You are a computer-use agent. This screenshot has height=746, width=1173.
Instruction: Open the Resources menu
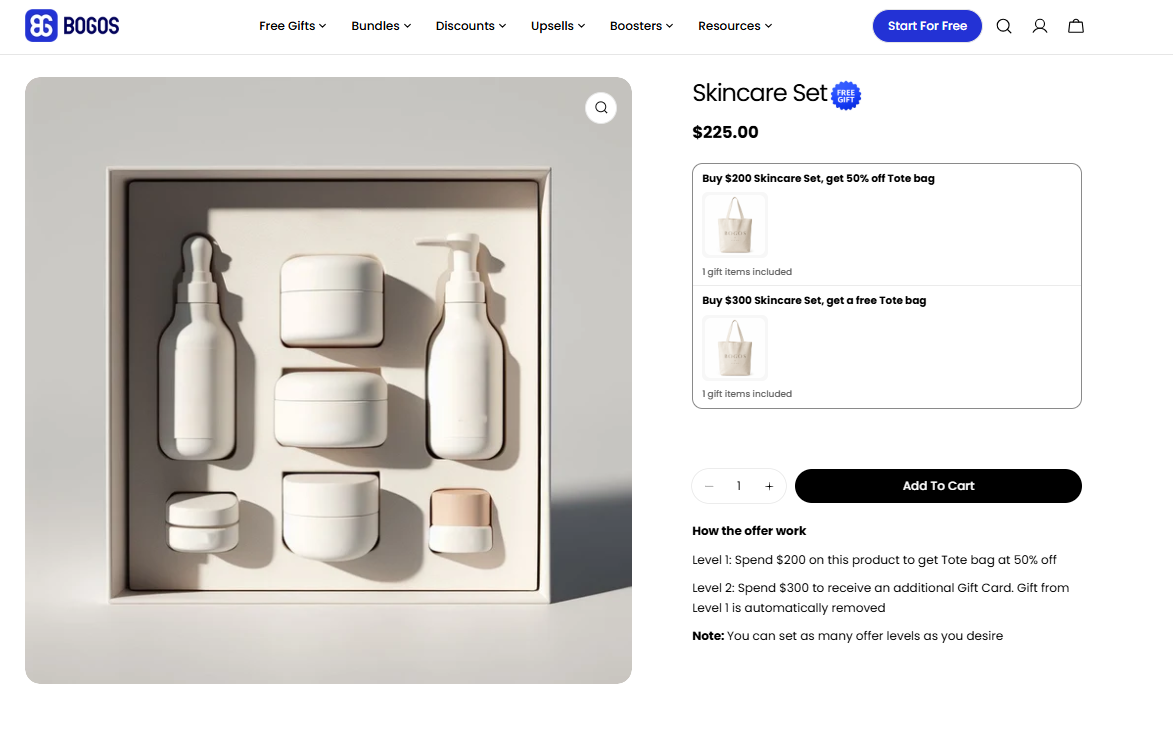[735, 26]
